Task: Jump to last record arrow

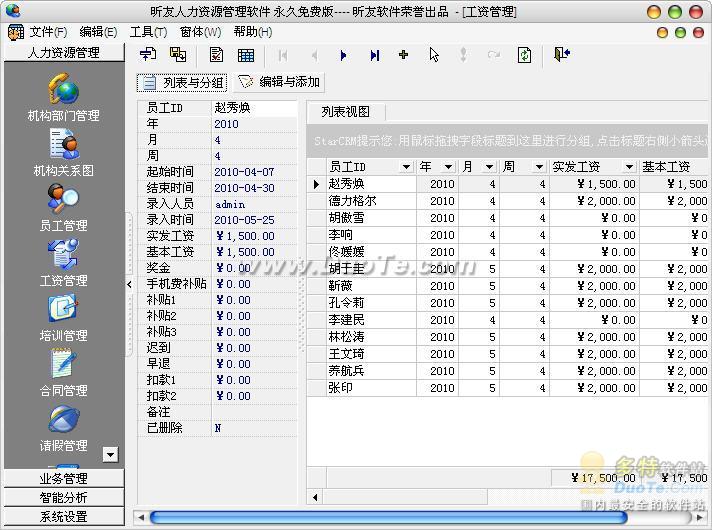Action: click(374, 55)
